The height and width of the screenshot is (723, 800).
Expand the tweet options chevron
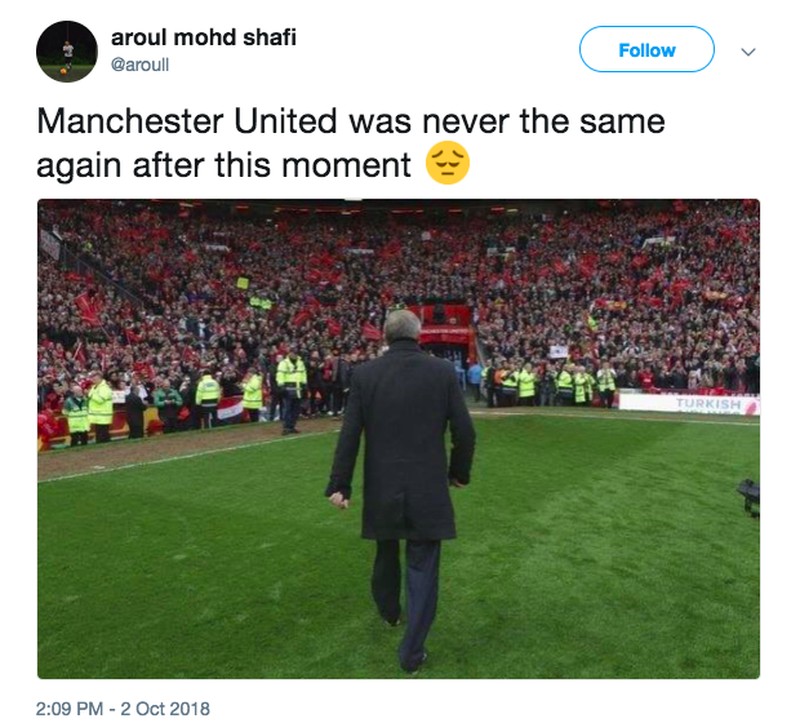click(747, 52)
